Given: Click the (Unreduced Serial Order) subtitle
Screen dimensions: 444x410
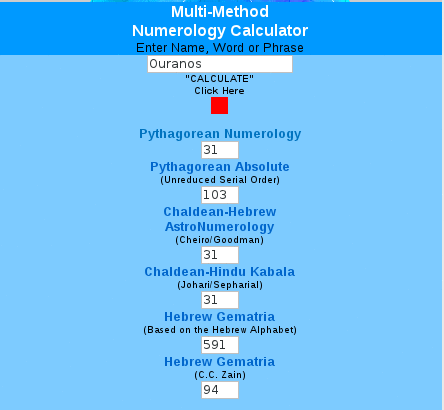Looking at the screenshot, I should [x=220, y=180].
